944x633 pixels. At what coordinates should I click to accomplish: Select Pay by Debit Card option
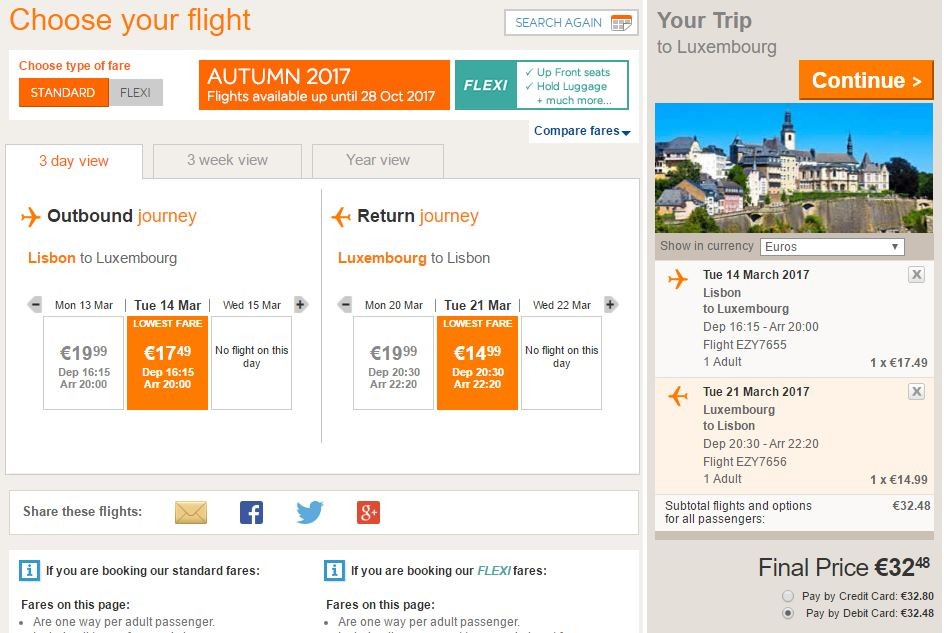[x=790, y=613]
